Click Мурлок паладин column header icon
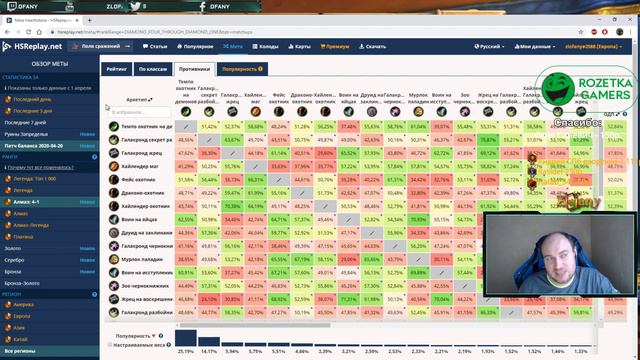The width and height of the screenshot is (640, 360). click(x=418, y=111)
